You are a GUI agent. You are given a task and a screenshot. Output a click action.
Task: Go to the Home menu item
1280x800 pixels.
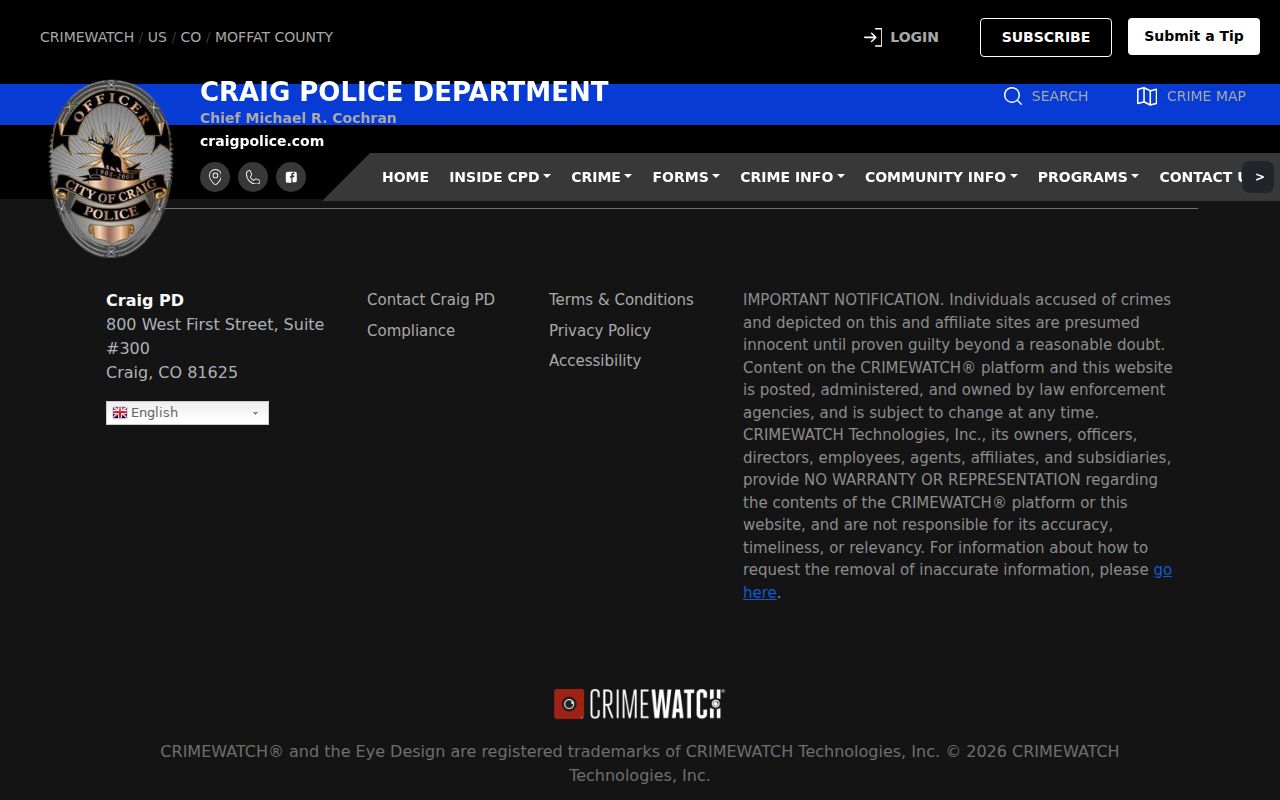405,177
